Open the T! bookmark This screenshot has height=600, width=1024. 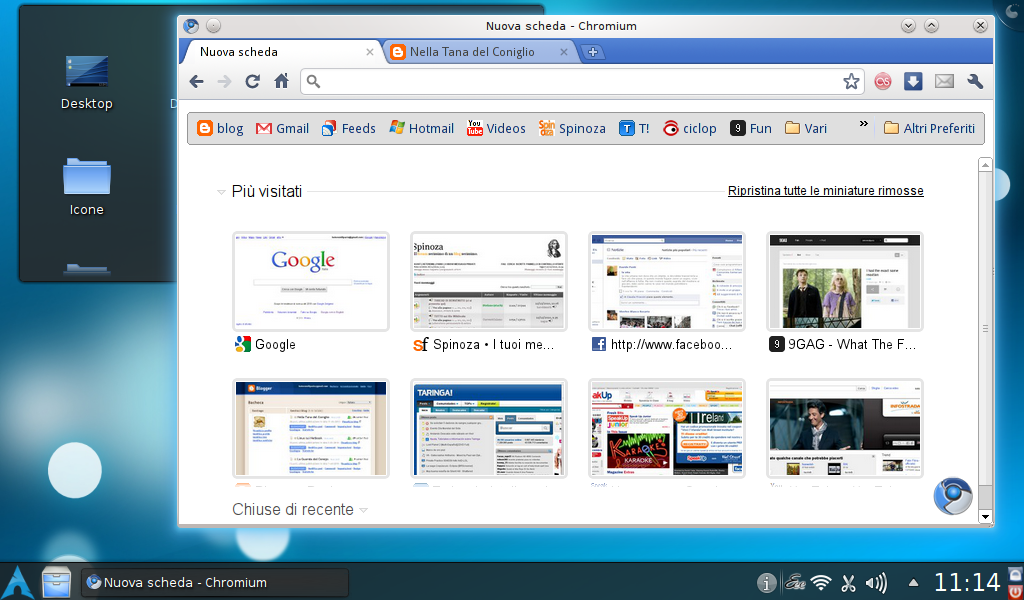[634, 129]
